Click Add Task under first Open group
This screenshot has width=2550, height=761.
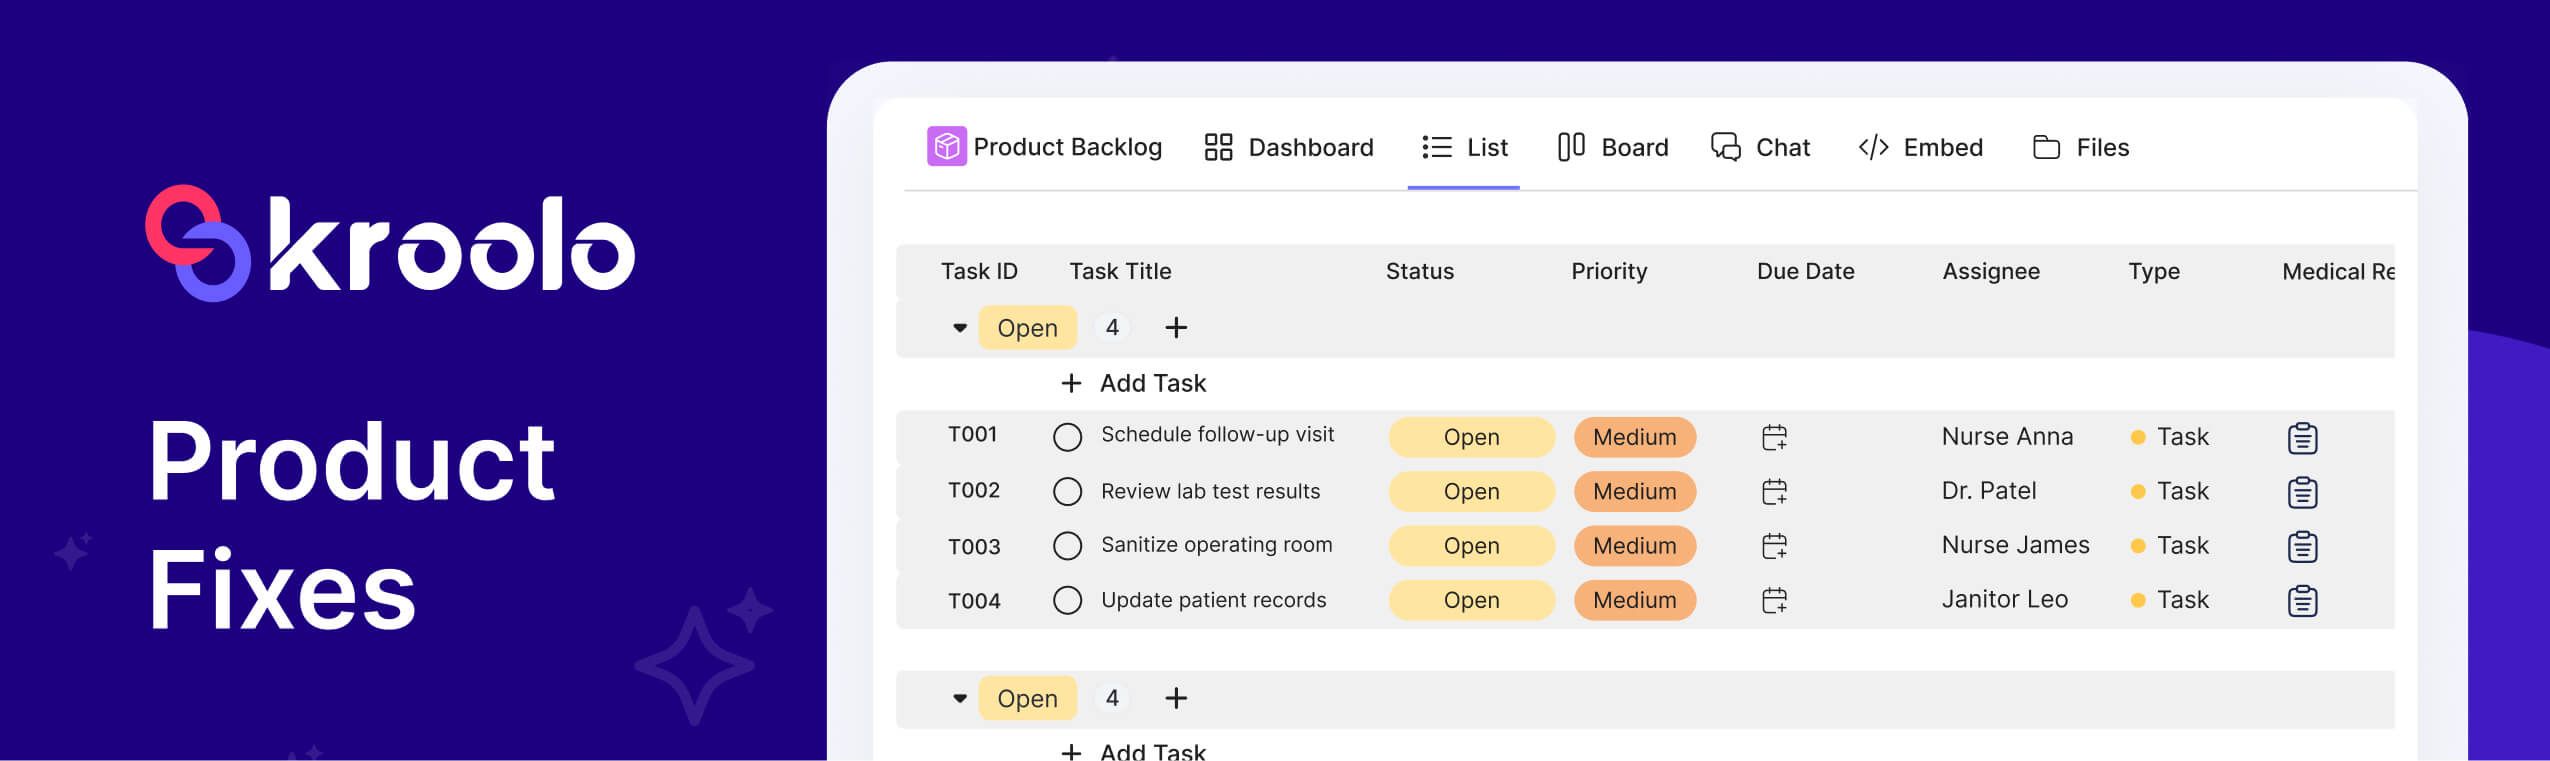[x=1133, y=383]
